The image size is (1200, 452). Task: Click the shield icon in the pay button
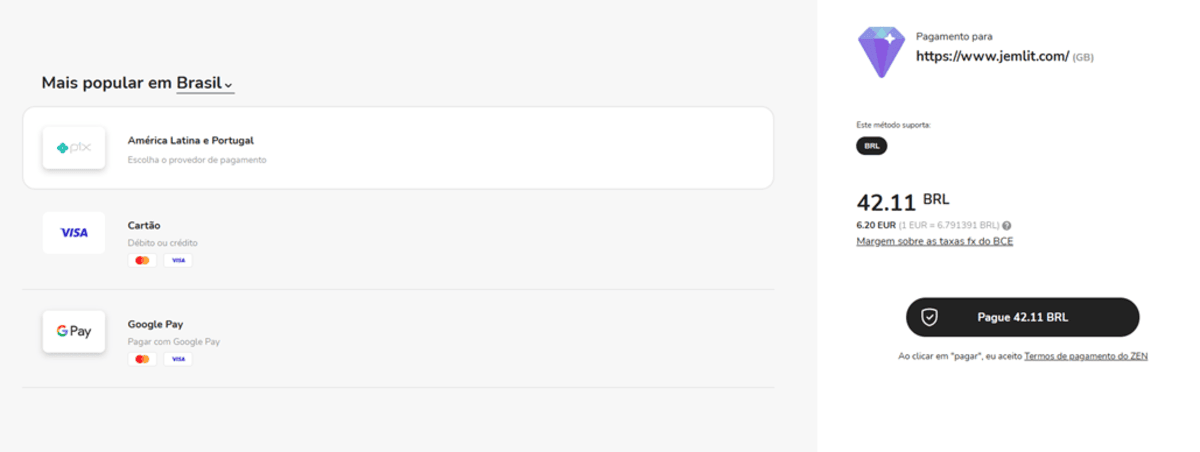[x=929, y=317]
